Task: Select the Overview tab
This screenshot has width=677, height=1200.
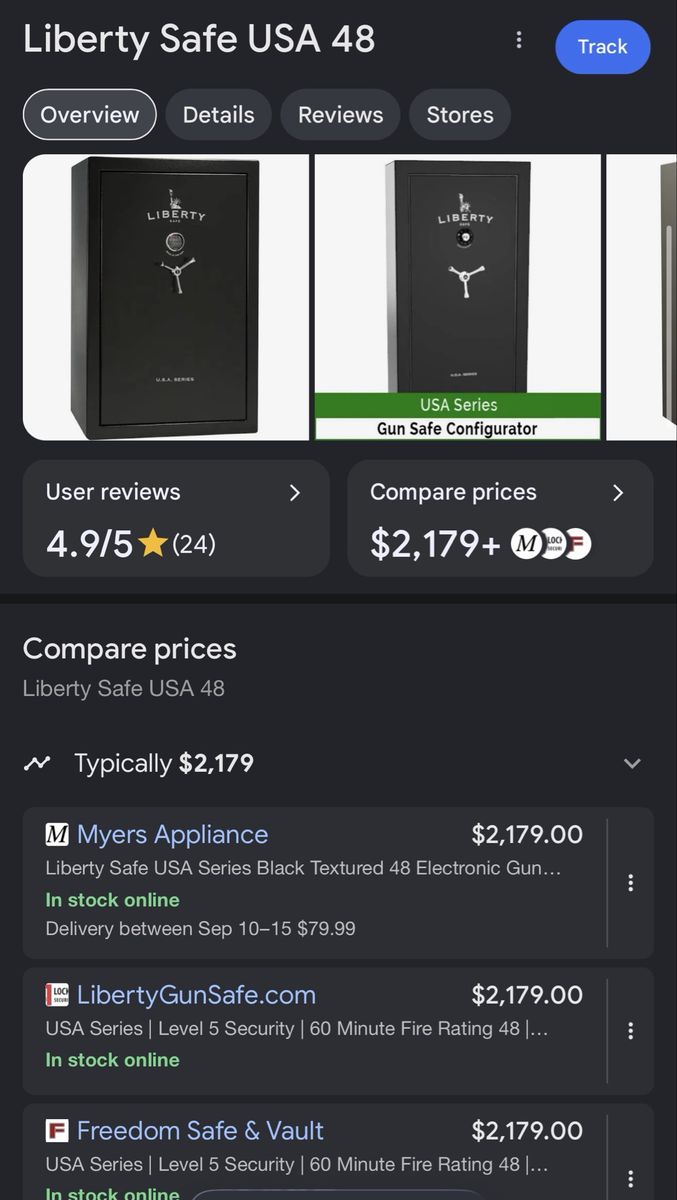Action: click(90, 115)
